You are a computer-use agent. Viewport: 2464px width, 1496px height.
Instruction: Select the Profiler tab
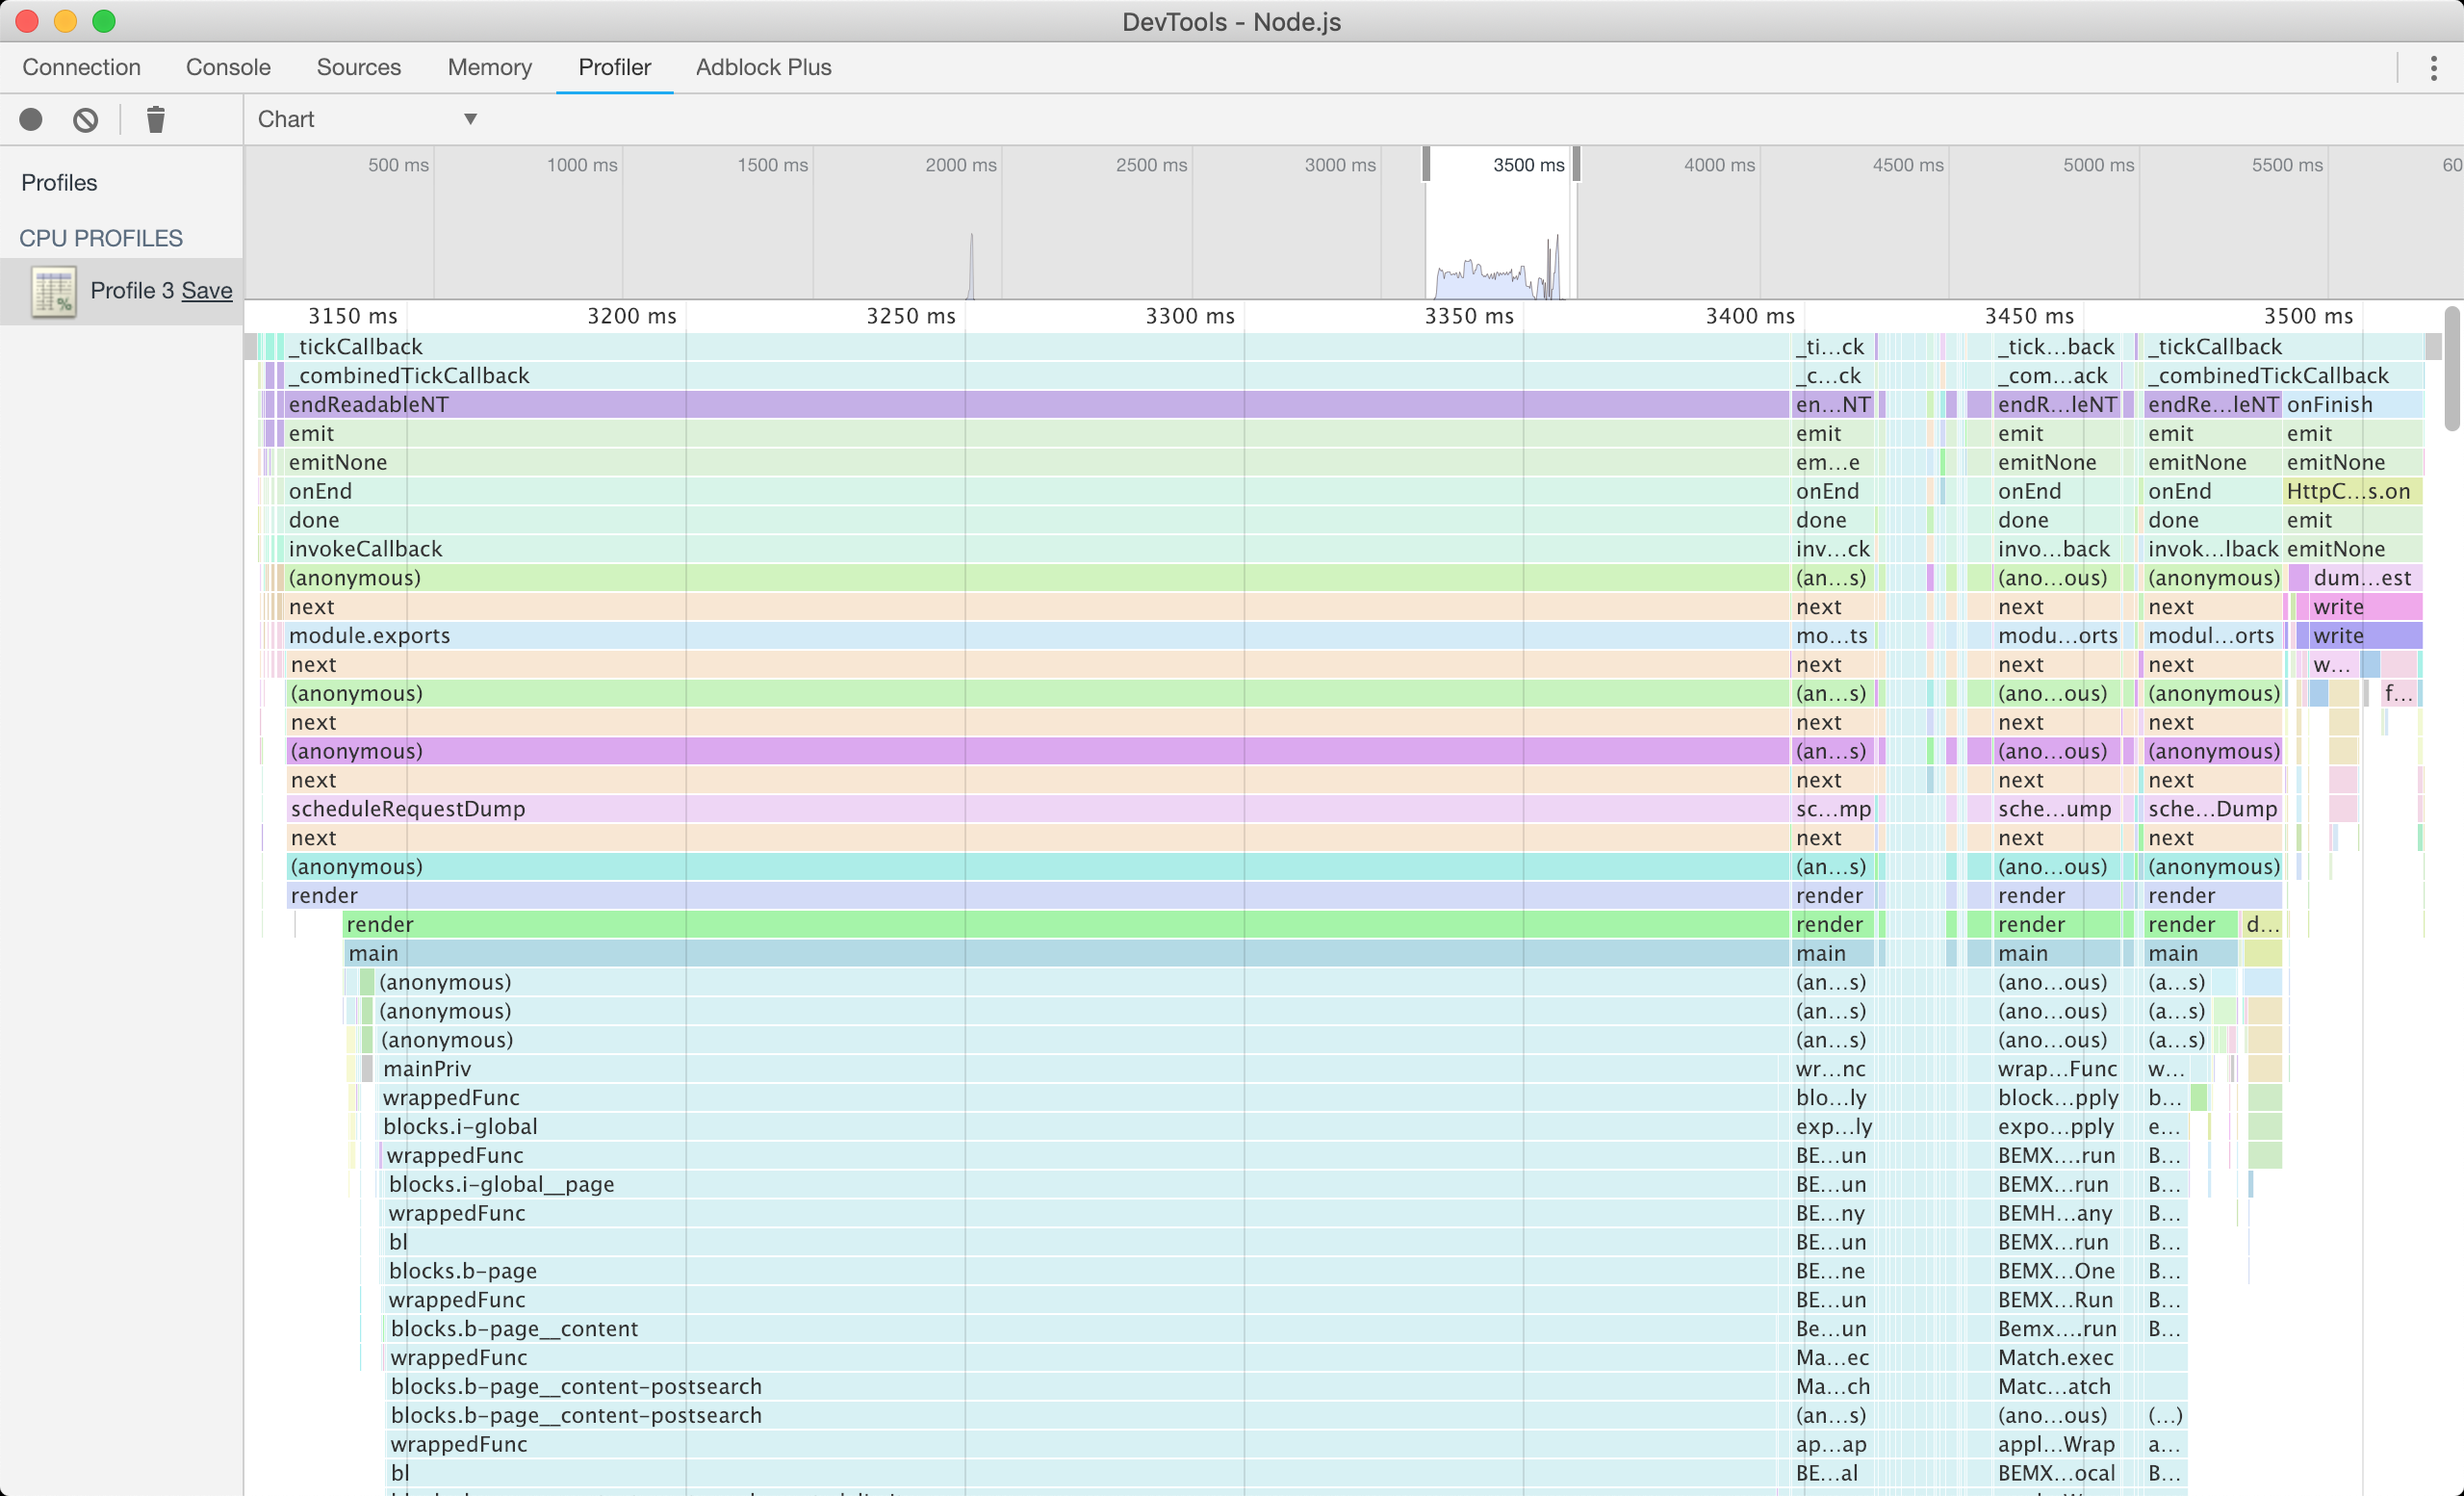614,67
